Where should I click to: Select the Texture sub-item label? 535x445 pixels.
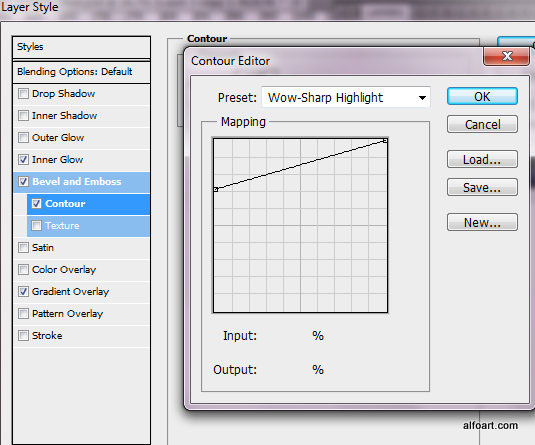pyautogui.click(x=62, y=226)
